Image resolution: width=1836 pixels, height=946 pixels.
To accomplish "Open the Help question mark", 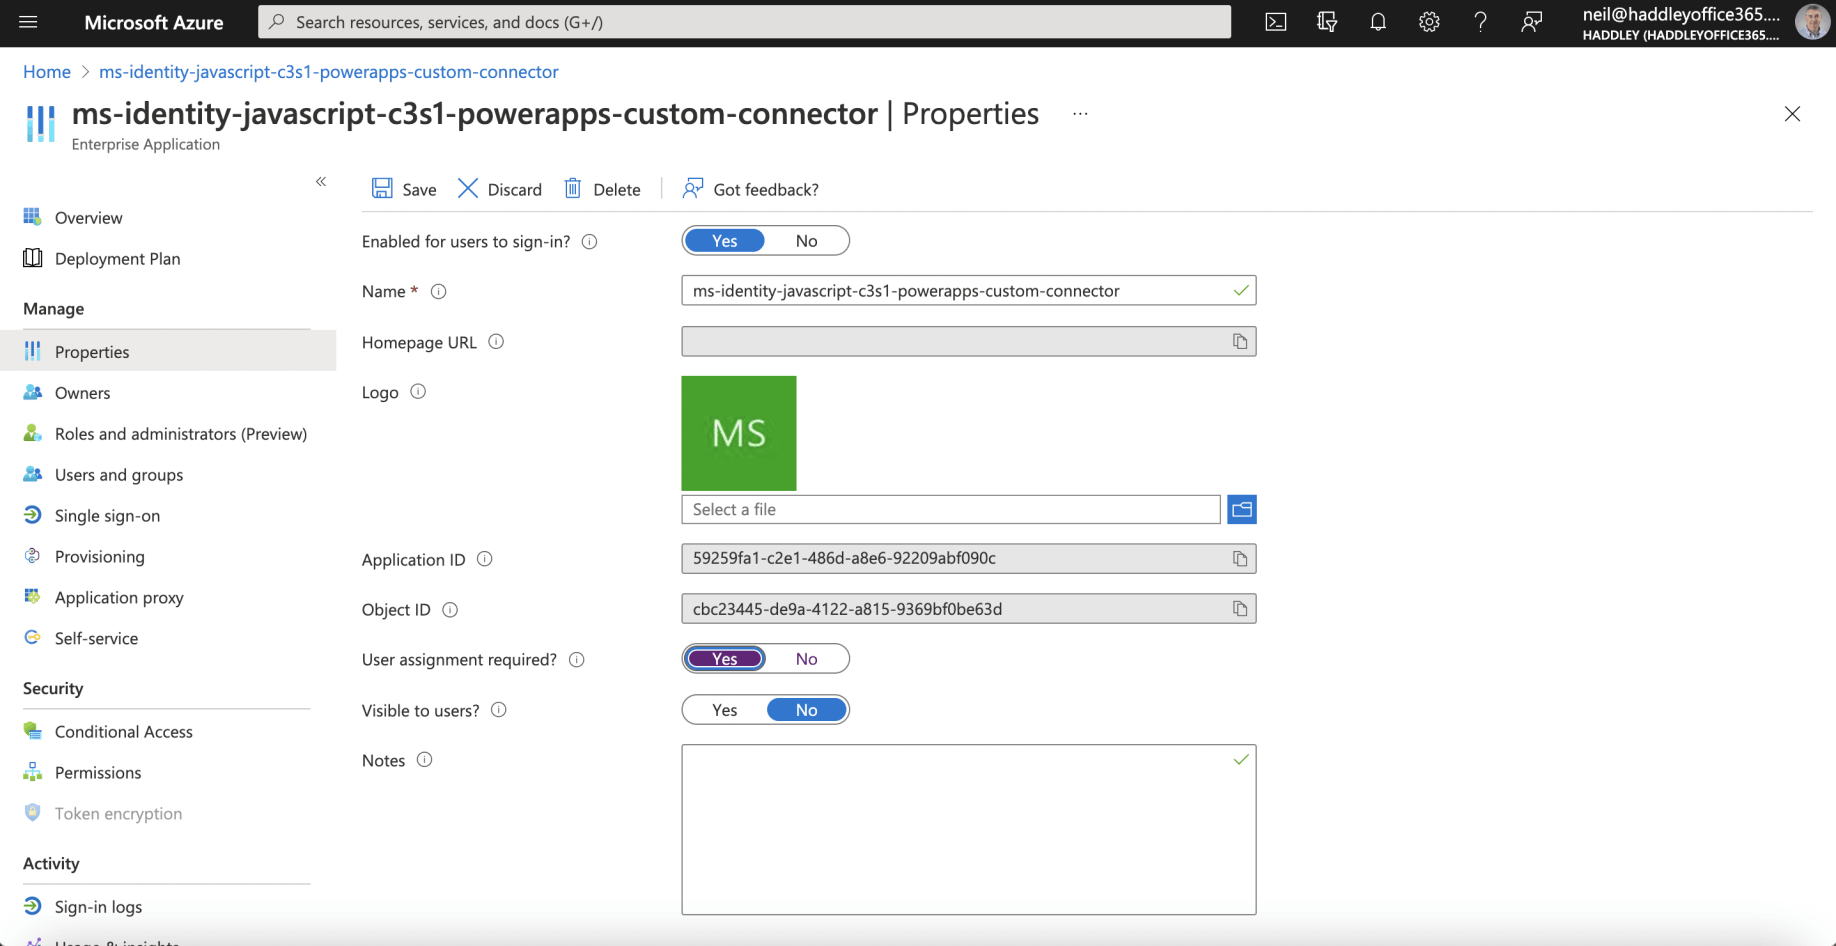I will pos(1480,22).
